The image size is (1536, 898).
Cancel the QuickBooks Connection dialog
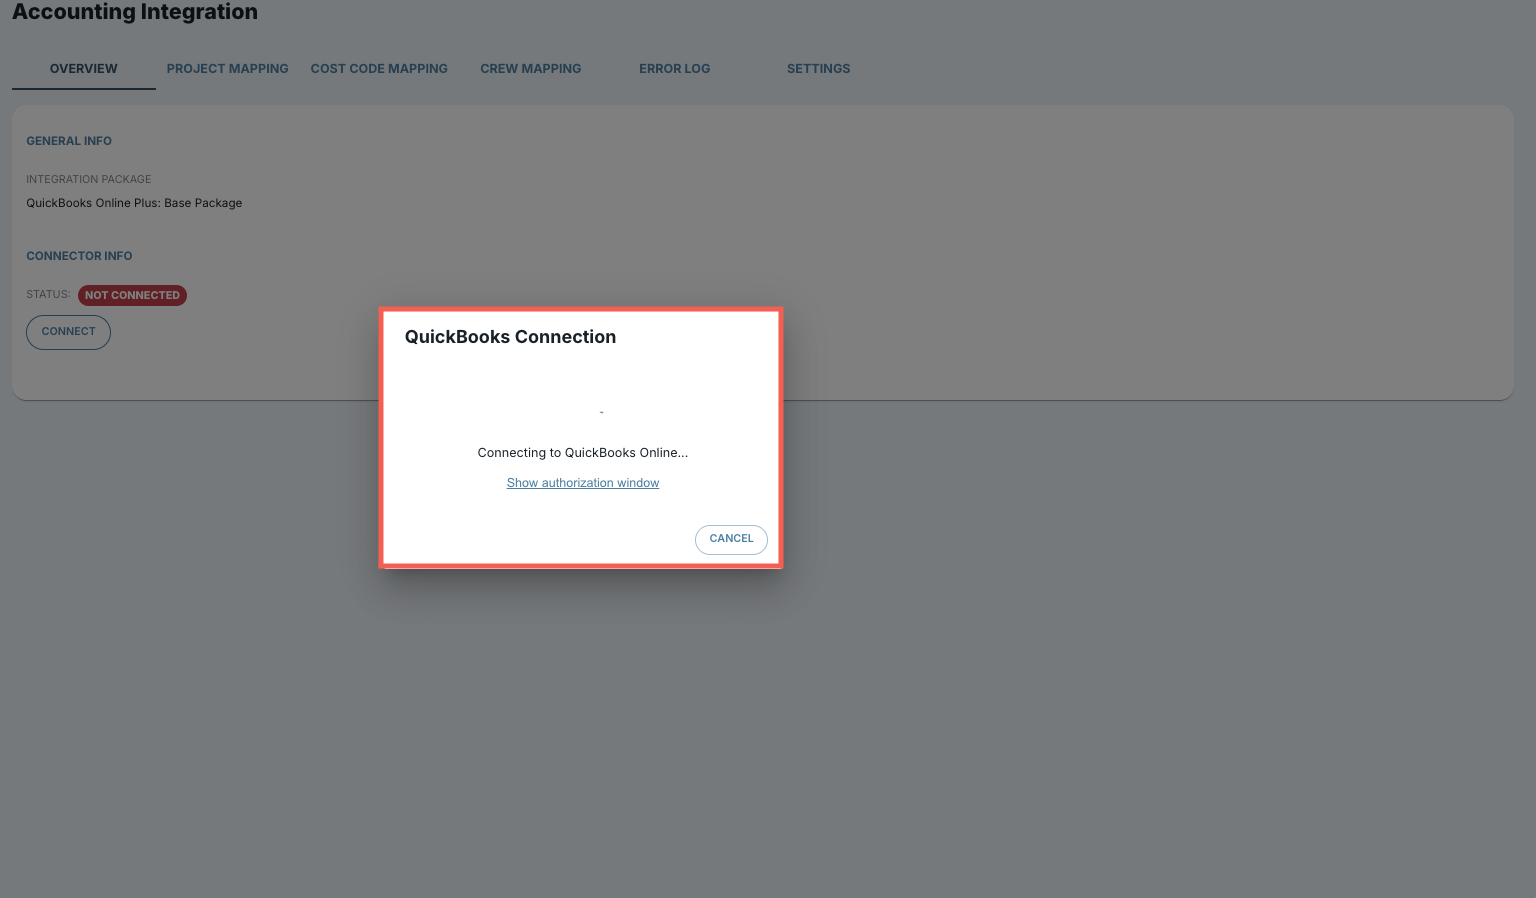(x=731, y=539)
